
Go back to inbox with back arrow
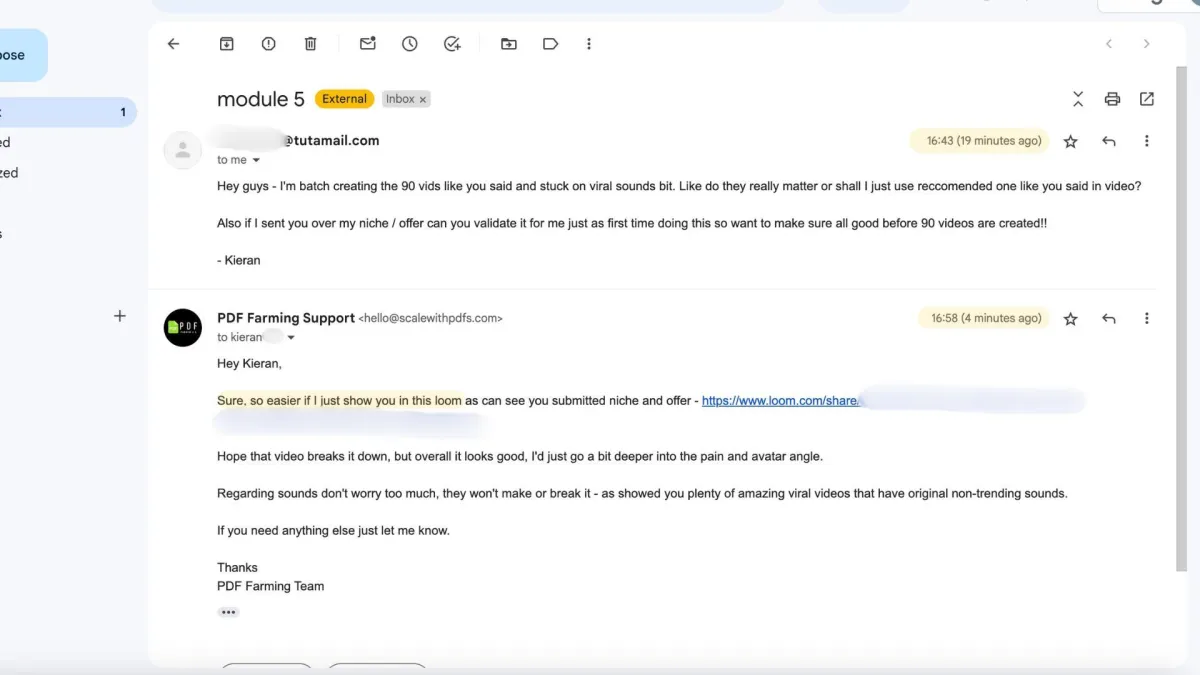[x=173, y=44]
